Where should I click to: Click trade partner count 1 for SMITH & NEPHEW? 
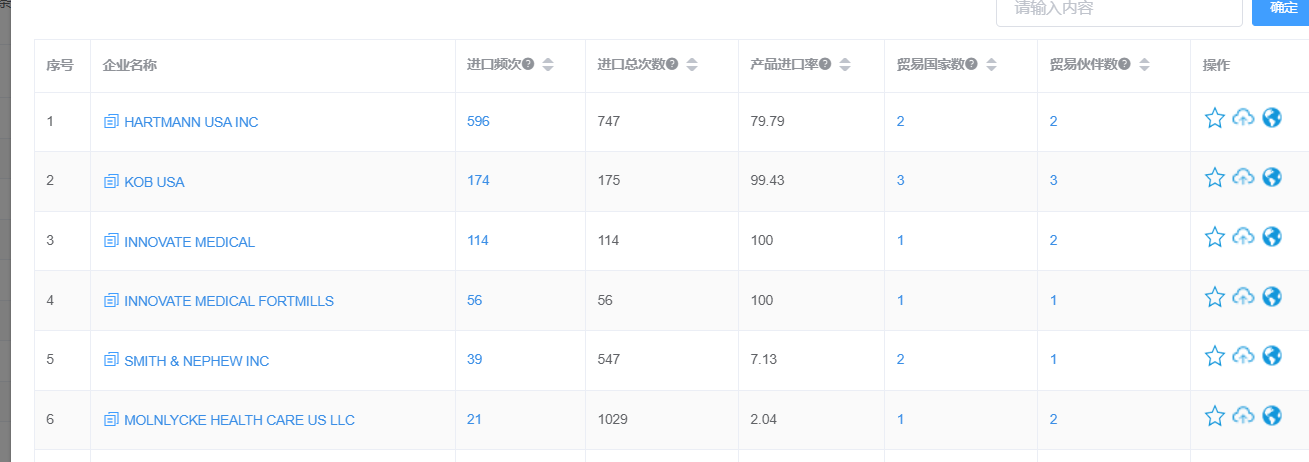[x=1054, y=359]
